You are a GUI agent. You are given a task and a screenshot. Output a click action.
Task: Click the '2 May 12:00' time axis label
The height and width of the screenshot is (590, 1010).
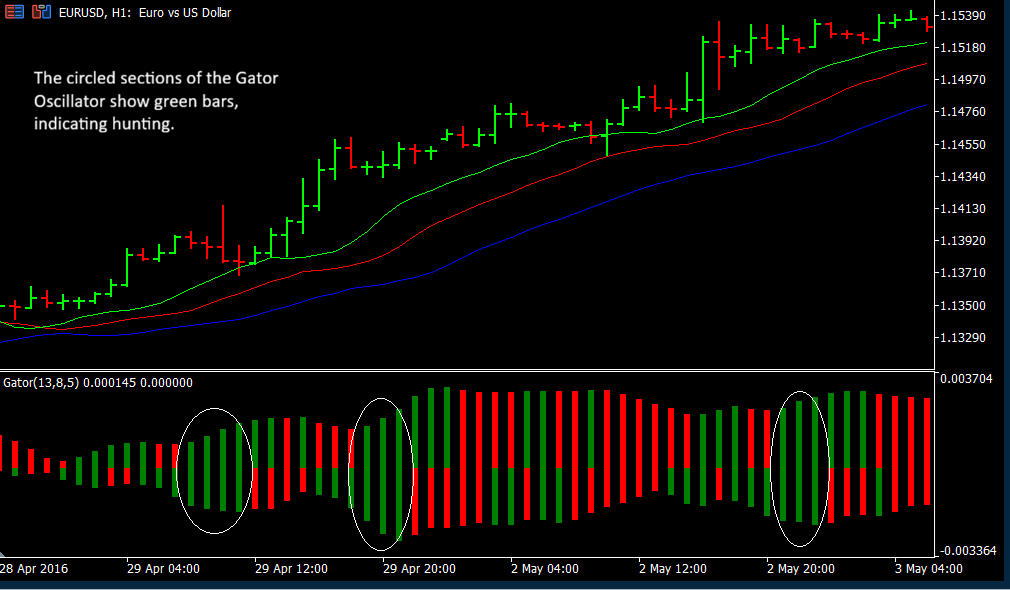tap(673, 569)
